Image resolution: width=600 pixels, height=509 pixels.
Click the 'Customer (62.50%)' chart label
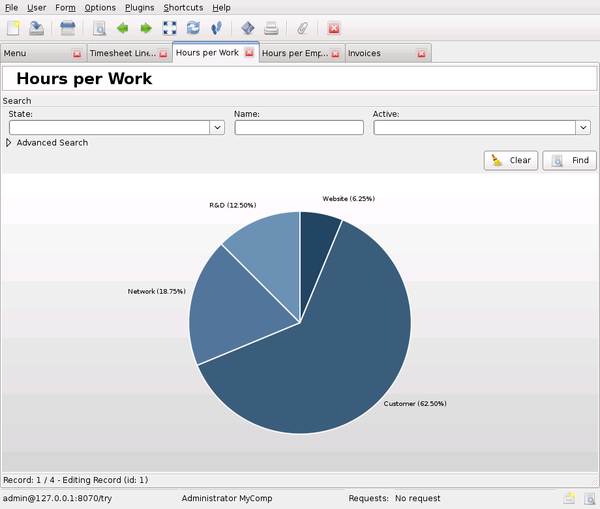tap(415, 404)
